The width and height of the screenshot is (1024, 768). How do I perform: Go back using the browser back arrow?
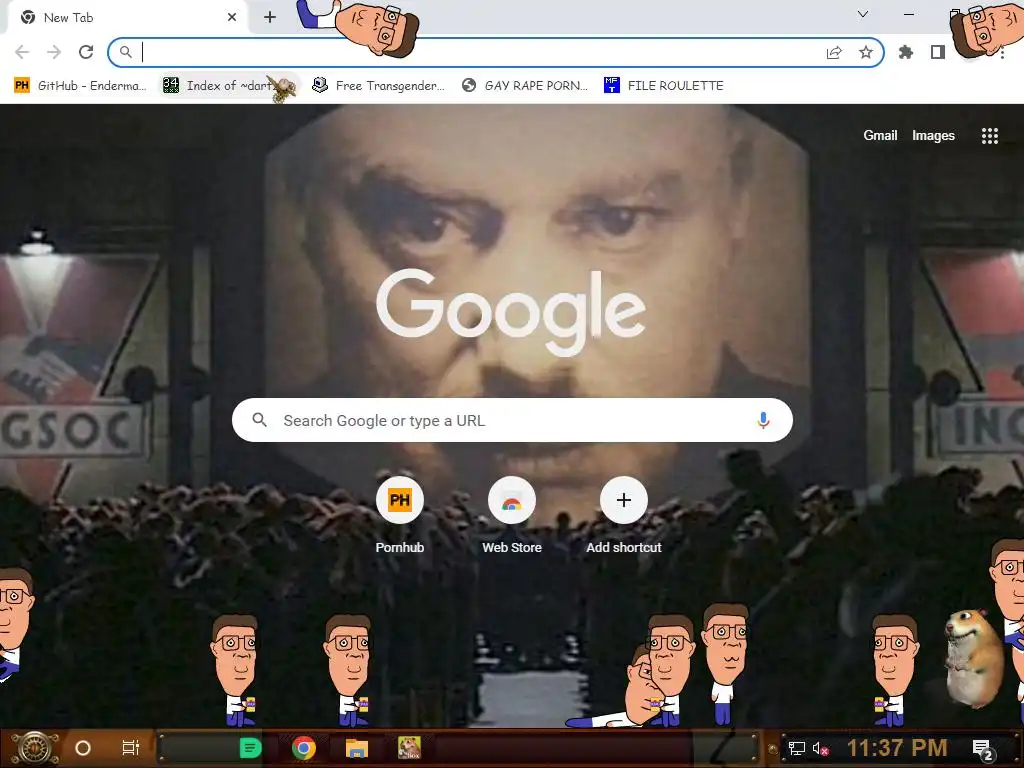pyautogui.click(x=22, y=52)
